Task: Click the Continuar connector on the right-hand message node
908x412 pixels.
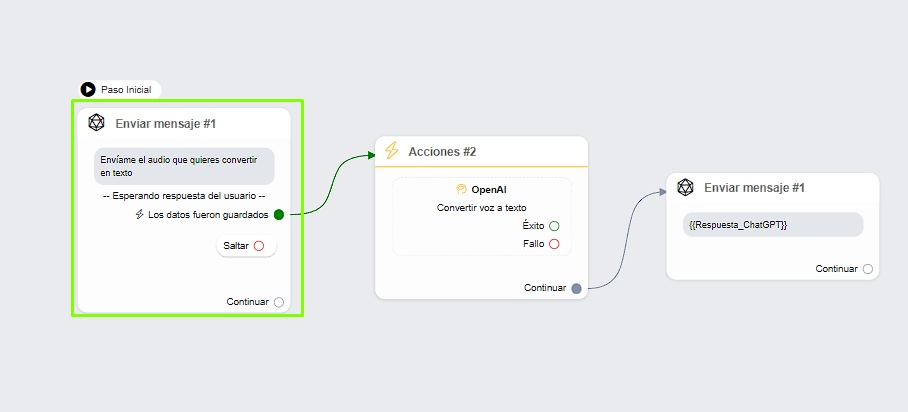Action: (x=868, y=269)
